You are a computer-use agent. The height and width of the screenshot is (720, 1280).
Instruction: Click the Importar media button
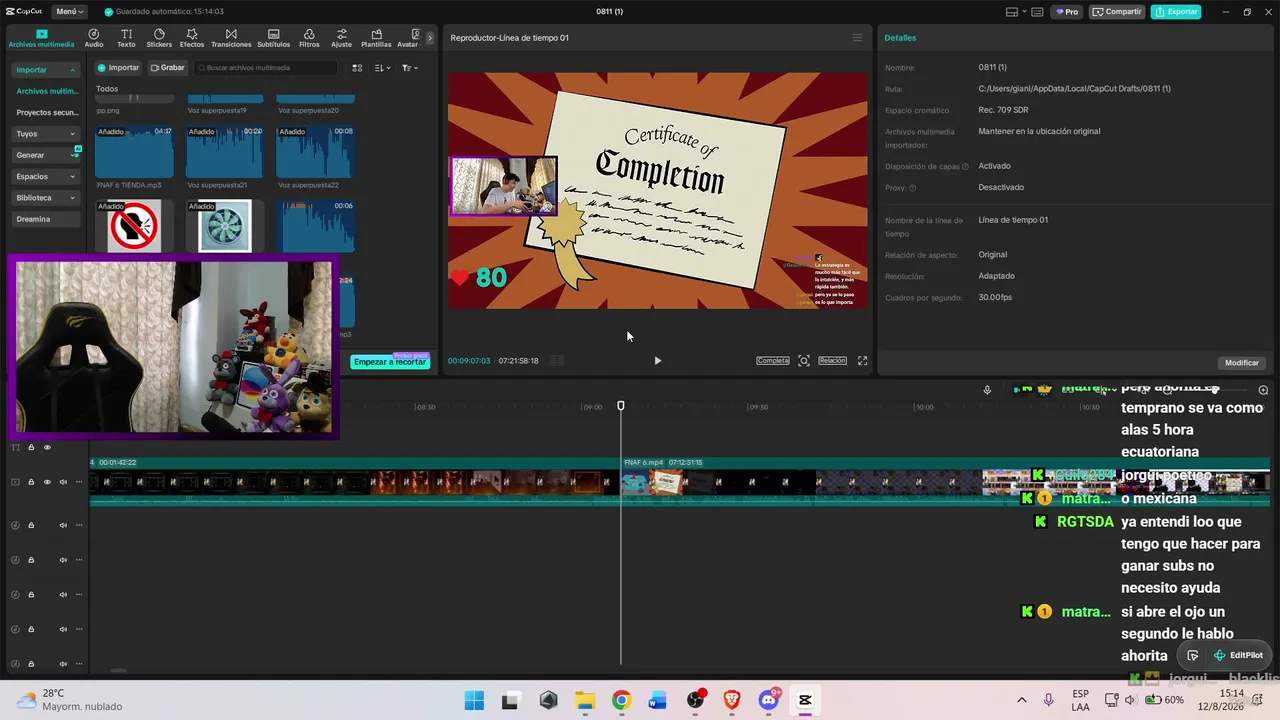tap(119, 68)
